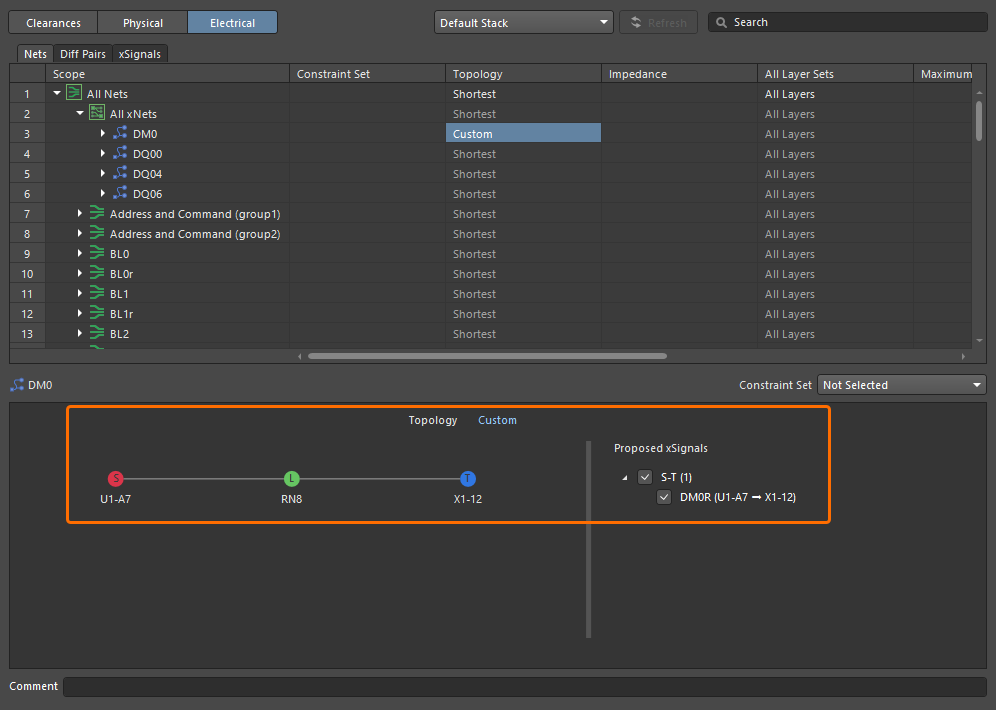Click into the Comment input field
This screenshot has width=996, height=710.
(524, 687)
